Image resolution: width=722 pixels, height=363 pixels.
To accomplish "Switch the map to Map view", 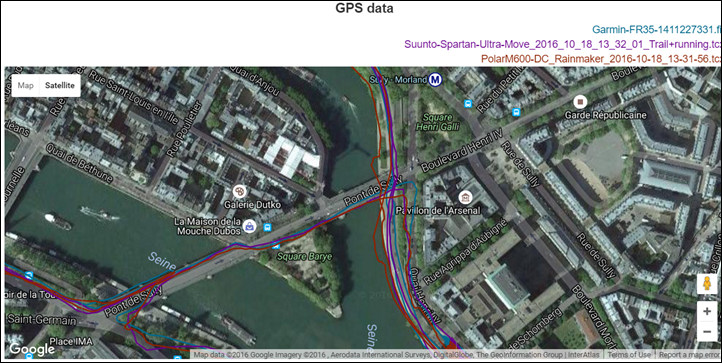I will (x=25, y=85).
